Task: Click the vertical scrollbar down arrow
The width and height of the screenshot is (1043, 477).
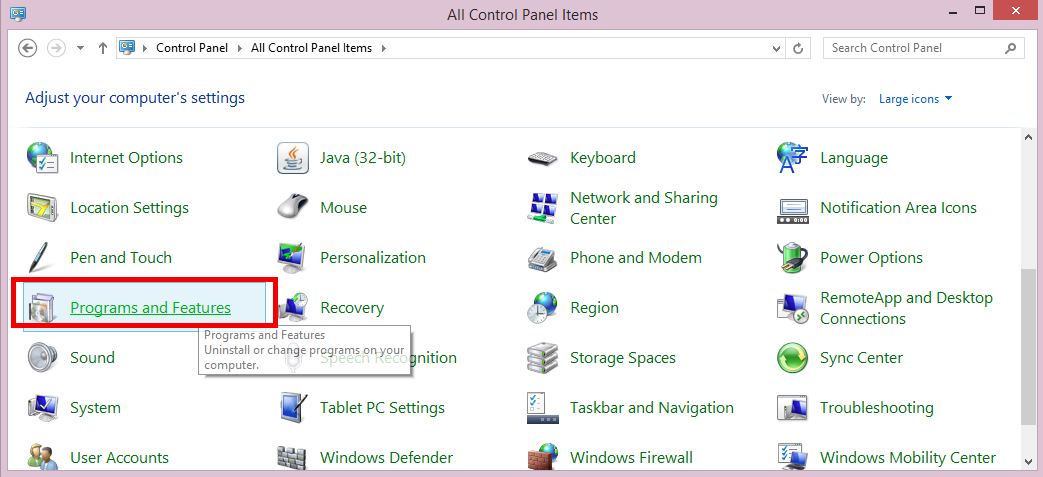Action: 1028,462
